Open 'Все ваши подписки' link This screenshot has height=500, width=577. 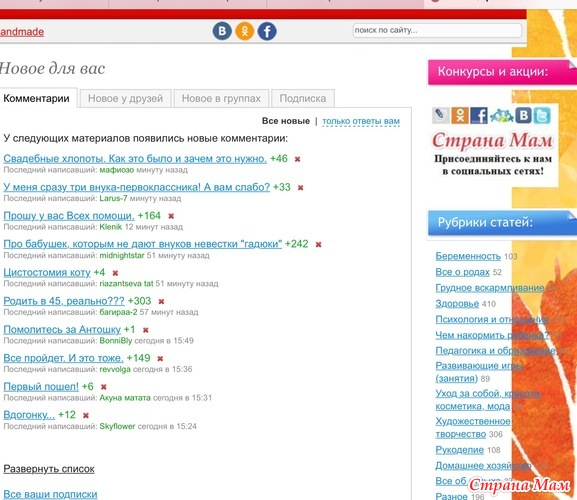pyautogui.click(x=50, y=494)
